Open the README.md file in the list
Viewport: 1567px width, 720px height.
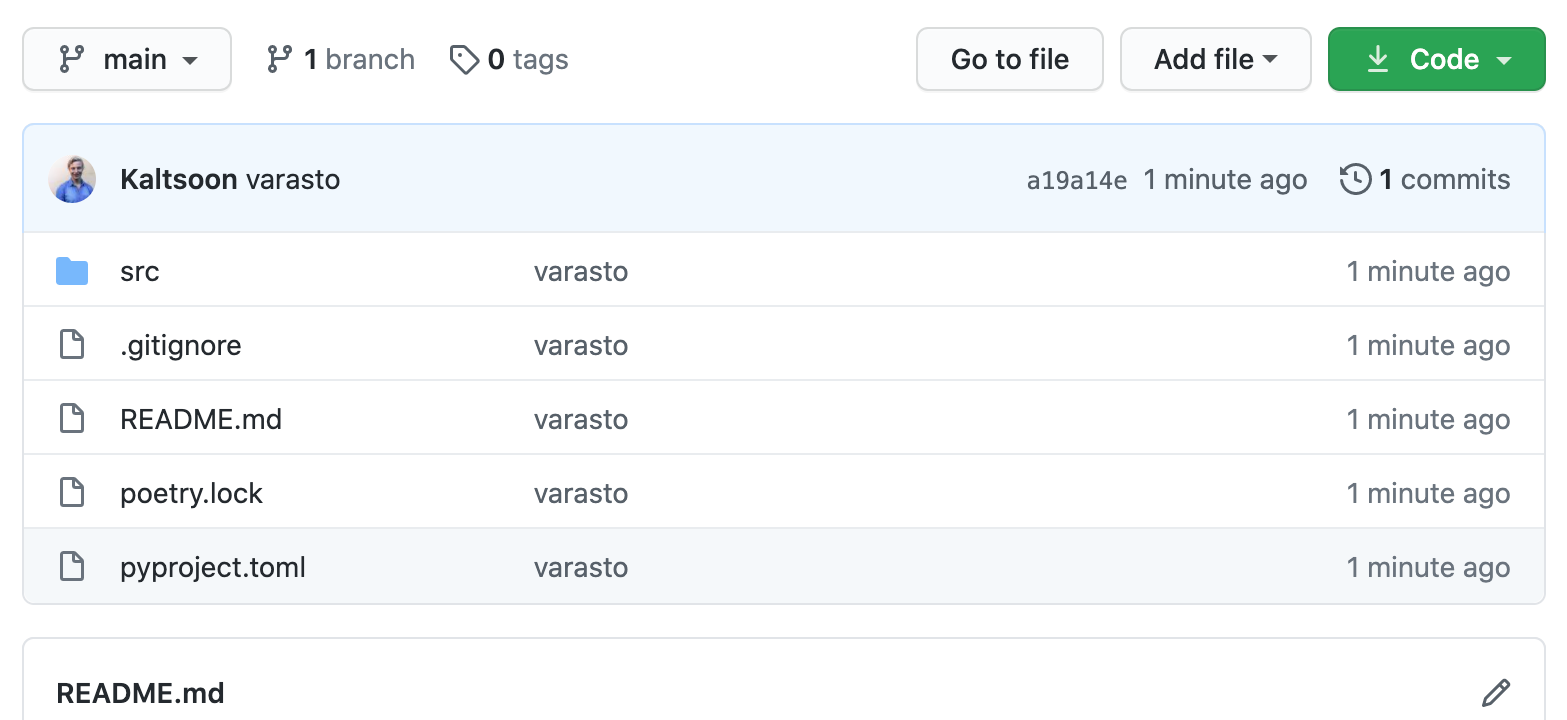201,419
